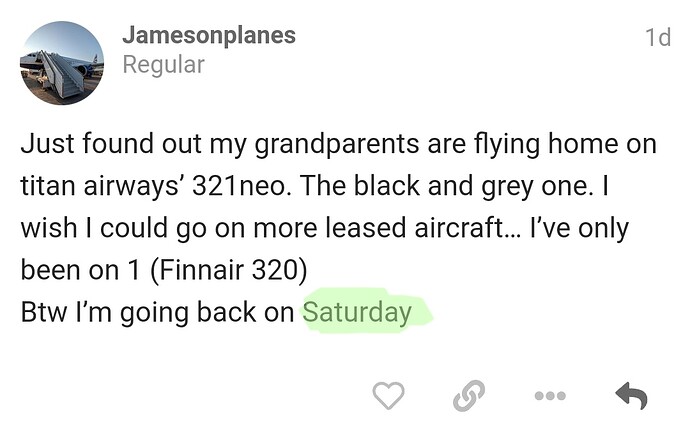The width and height of the screenshot is (690, 427).
Task: Click the "Regular" user title label
Action: click(x=162, y=66)
